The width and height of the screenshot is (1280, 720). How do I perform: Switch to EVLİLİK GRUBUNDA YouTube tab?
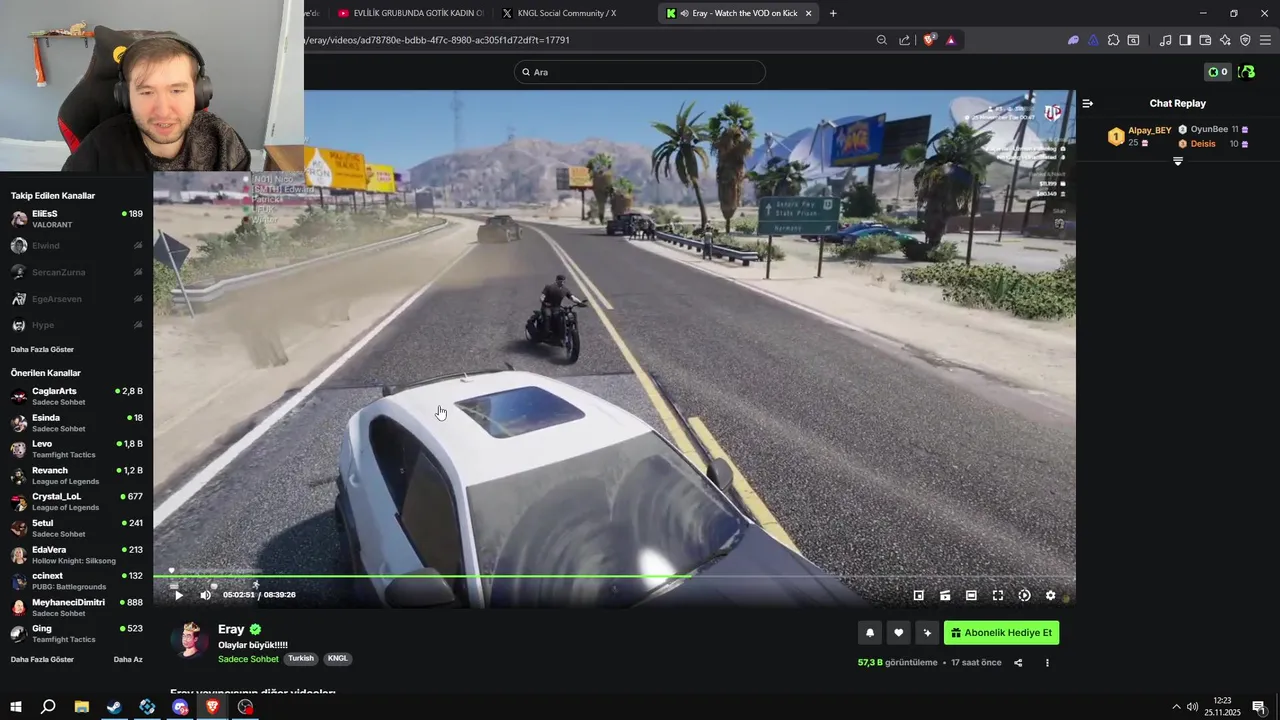(x=411, y=13)
